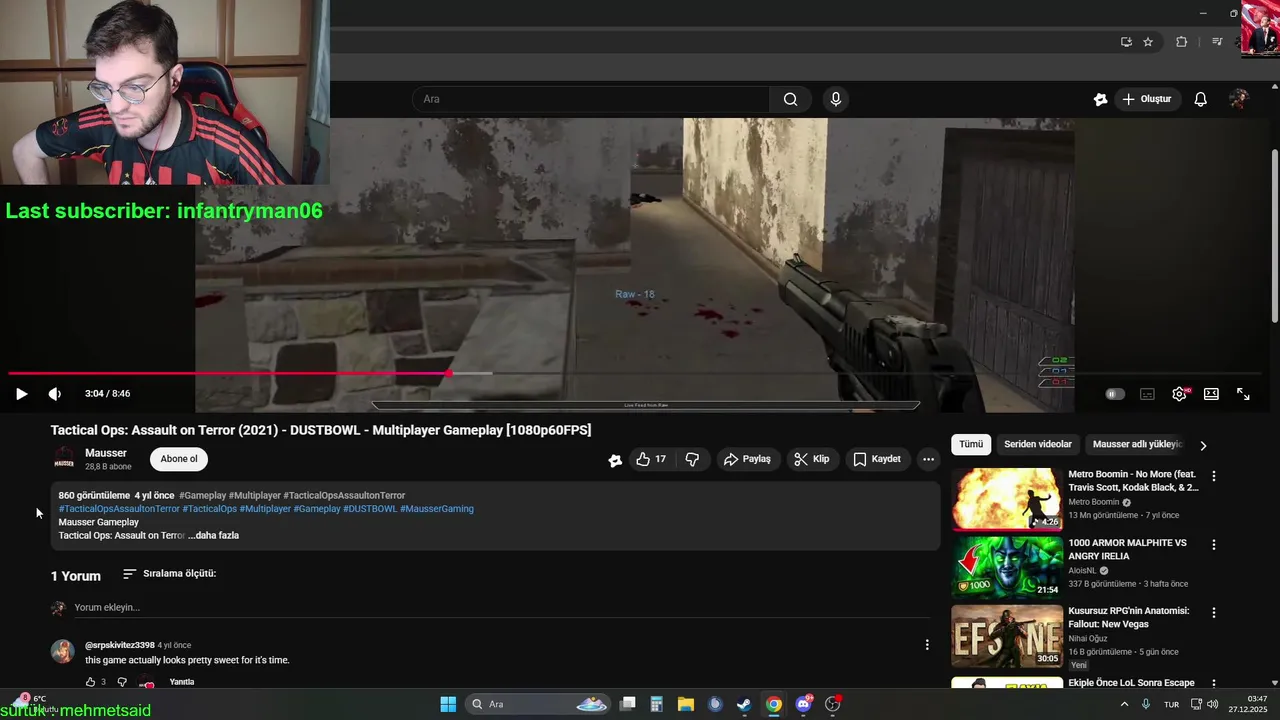Screen dimensions: 1280x720
Task: Save the video with Kaydet
Action: tap(877, 459)
